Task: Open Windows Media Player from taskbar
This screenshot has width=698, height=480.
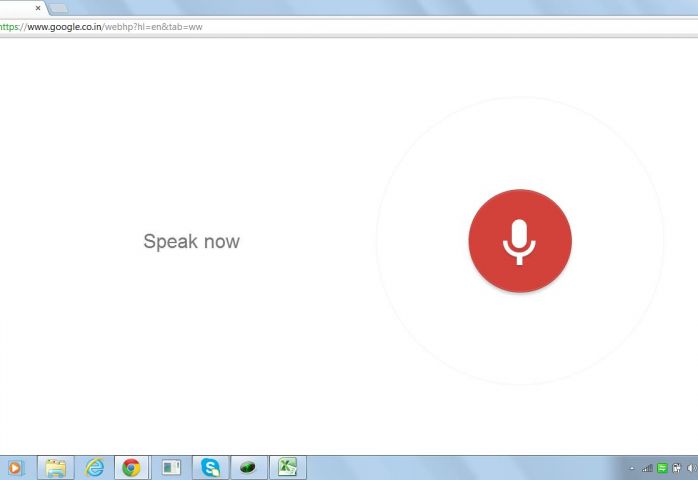Action: [15, 467]
